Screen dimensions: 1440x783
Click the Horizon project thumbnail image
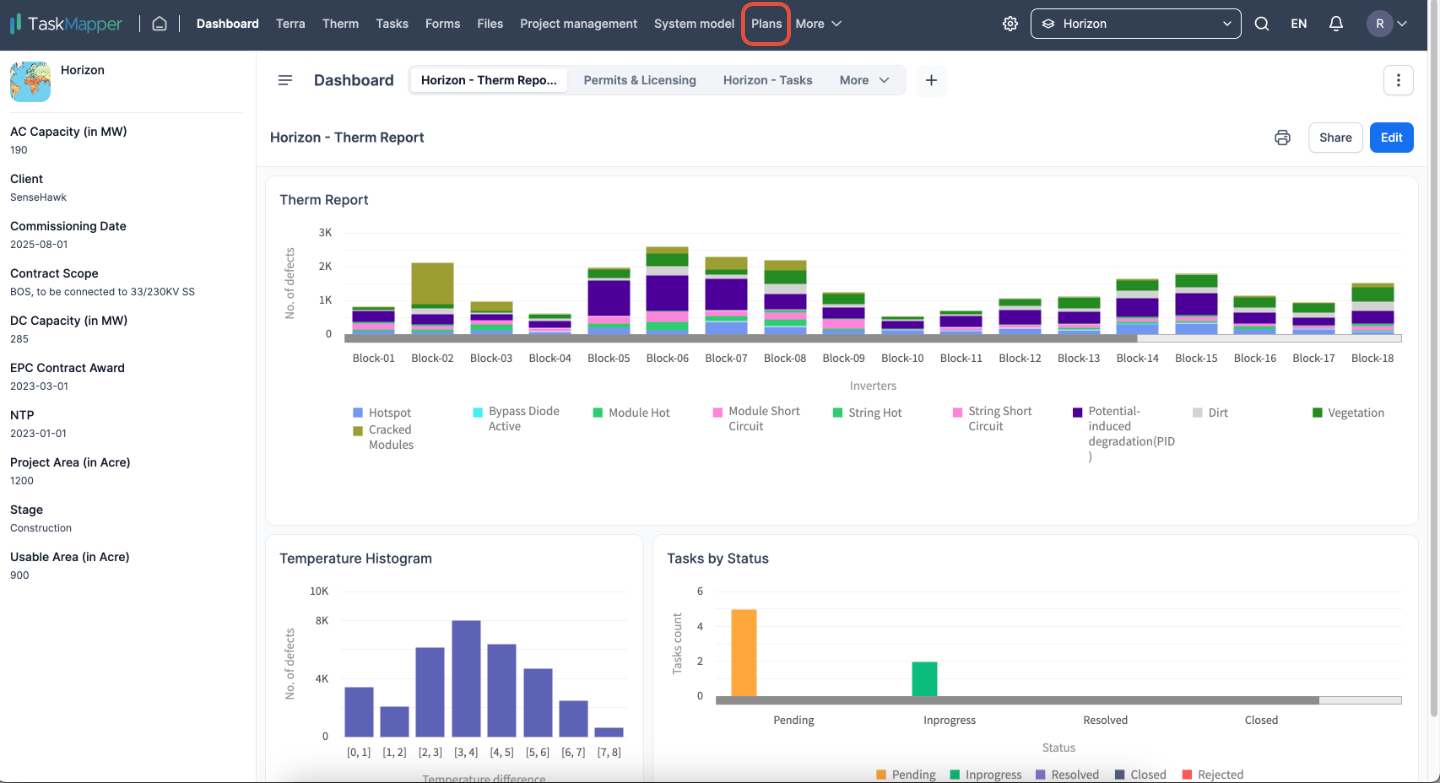pos(30,81)
